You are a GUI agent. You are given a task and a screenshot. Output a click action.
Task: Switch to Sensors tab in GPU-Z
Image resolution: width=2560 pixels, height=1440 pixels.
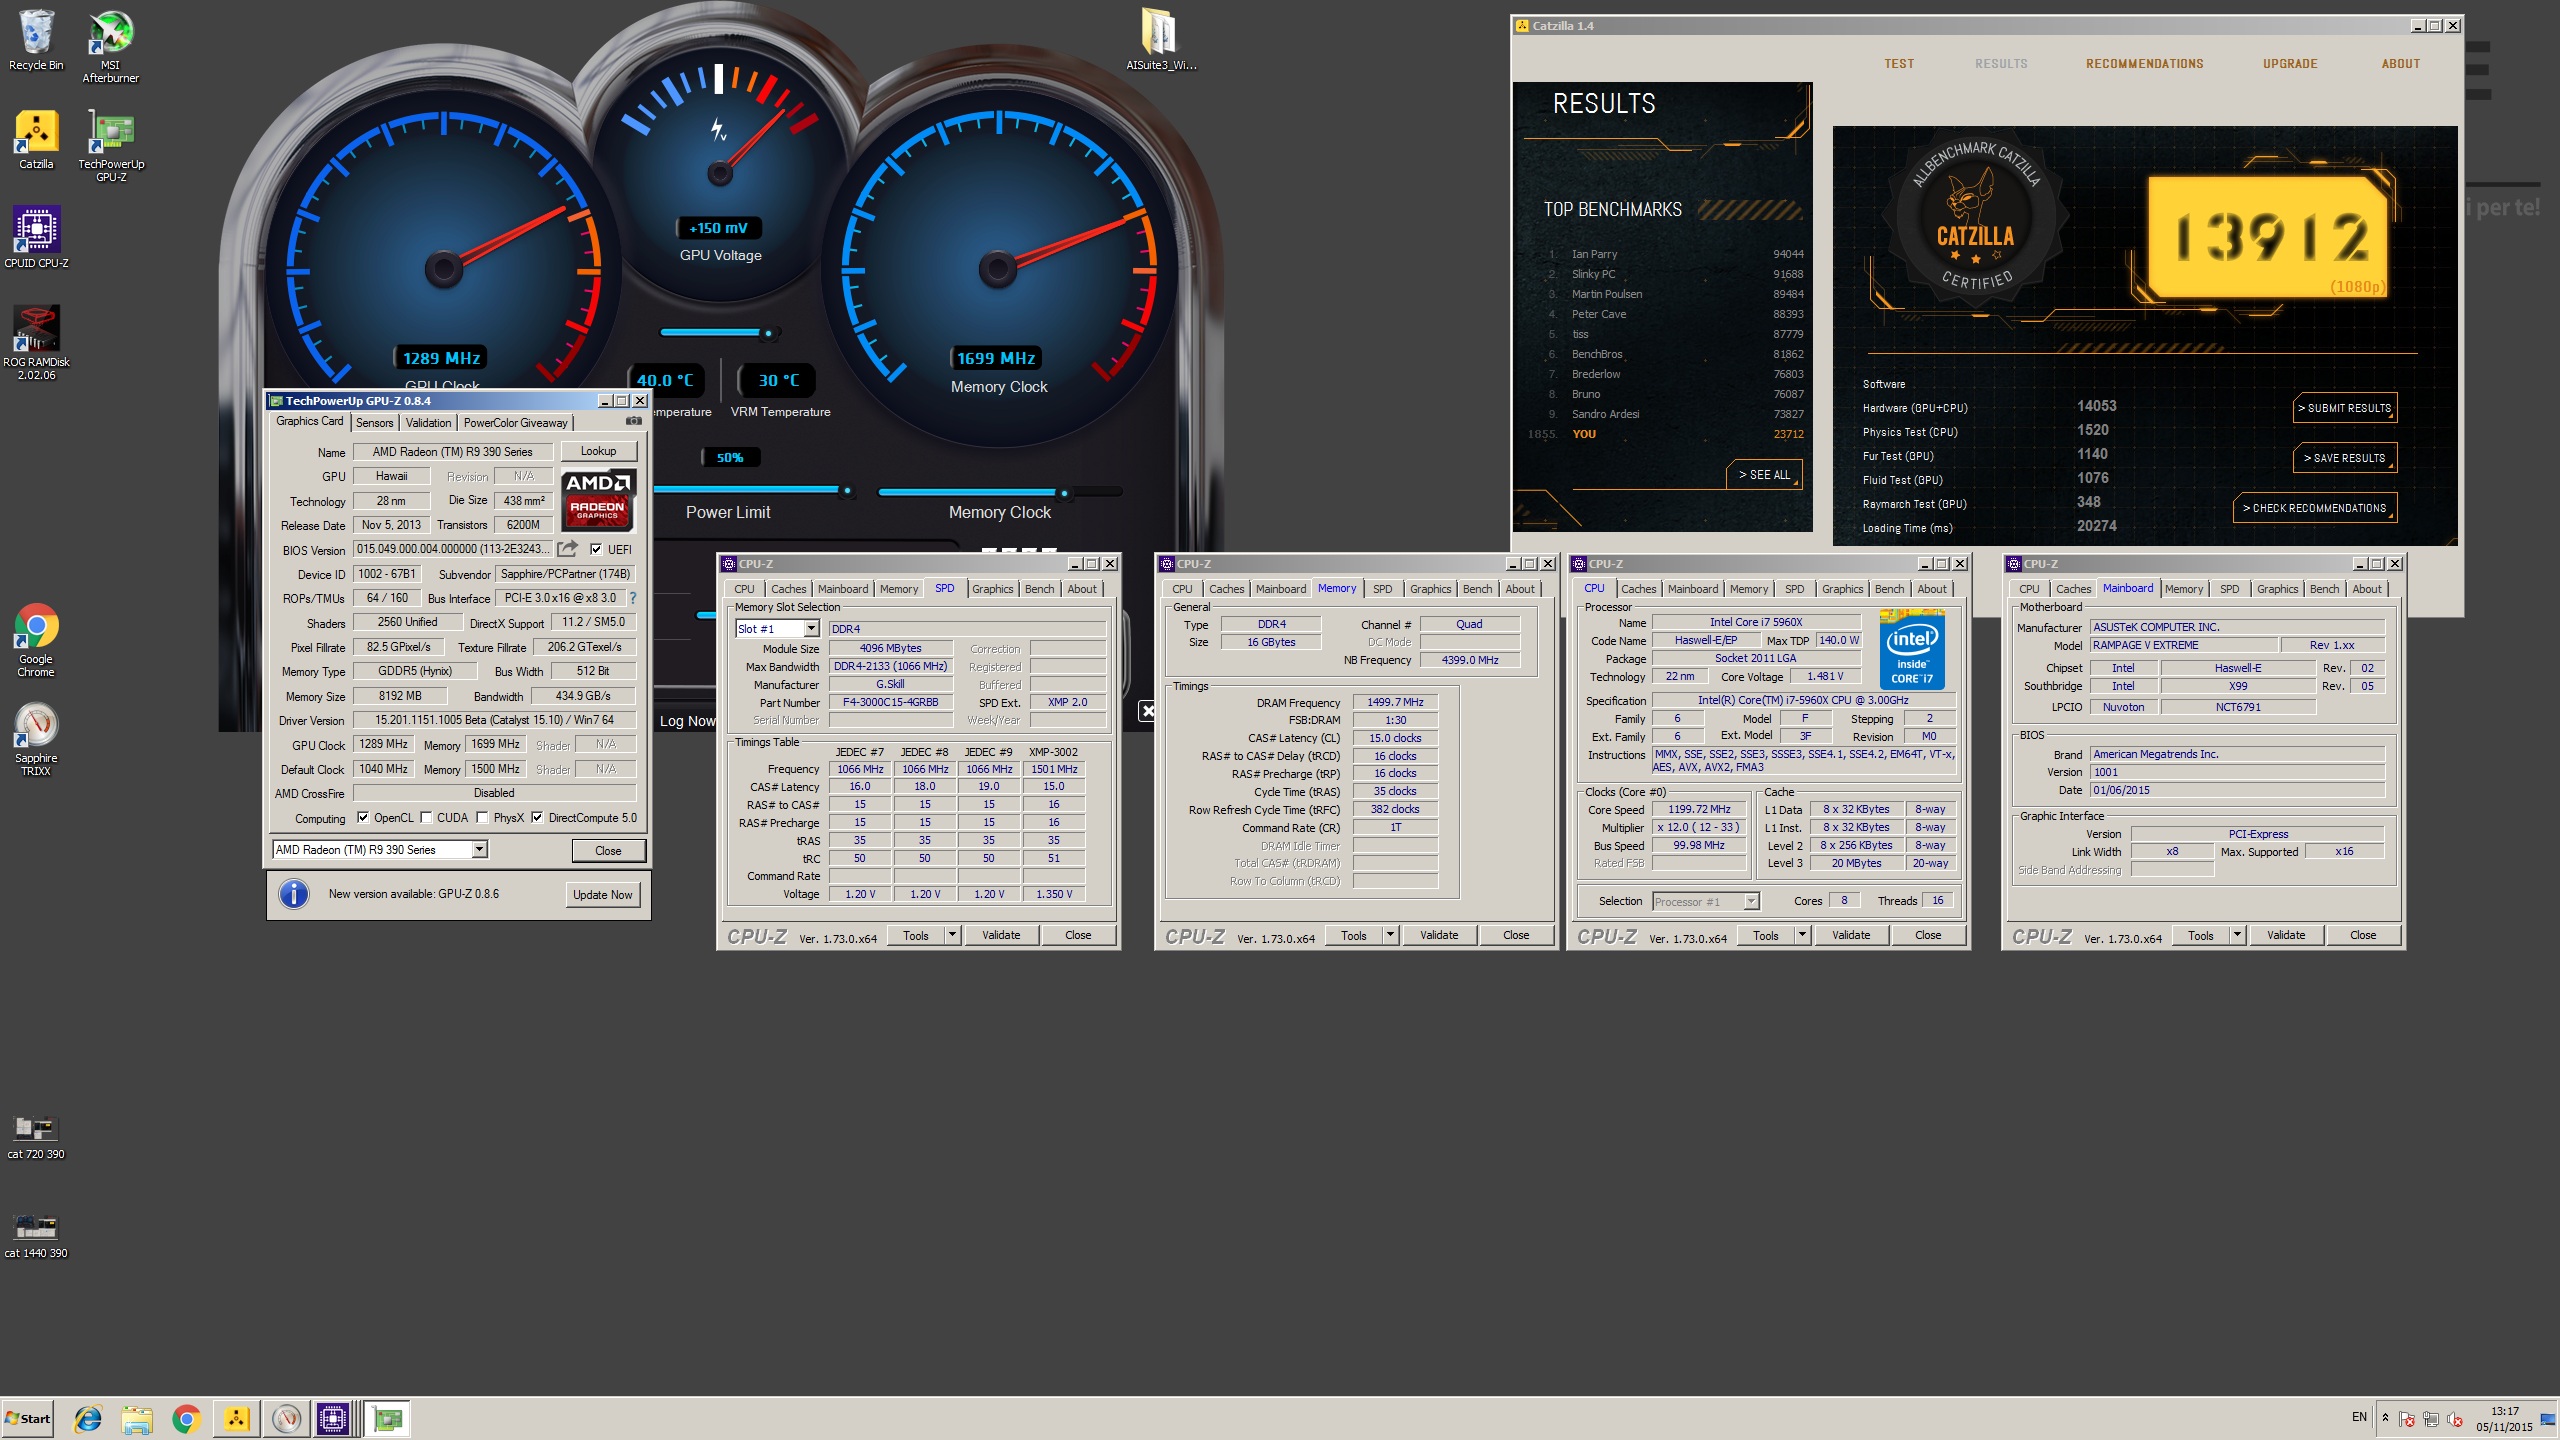[374, 423]
